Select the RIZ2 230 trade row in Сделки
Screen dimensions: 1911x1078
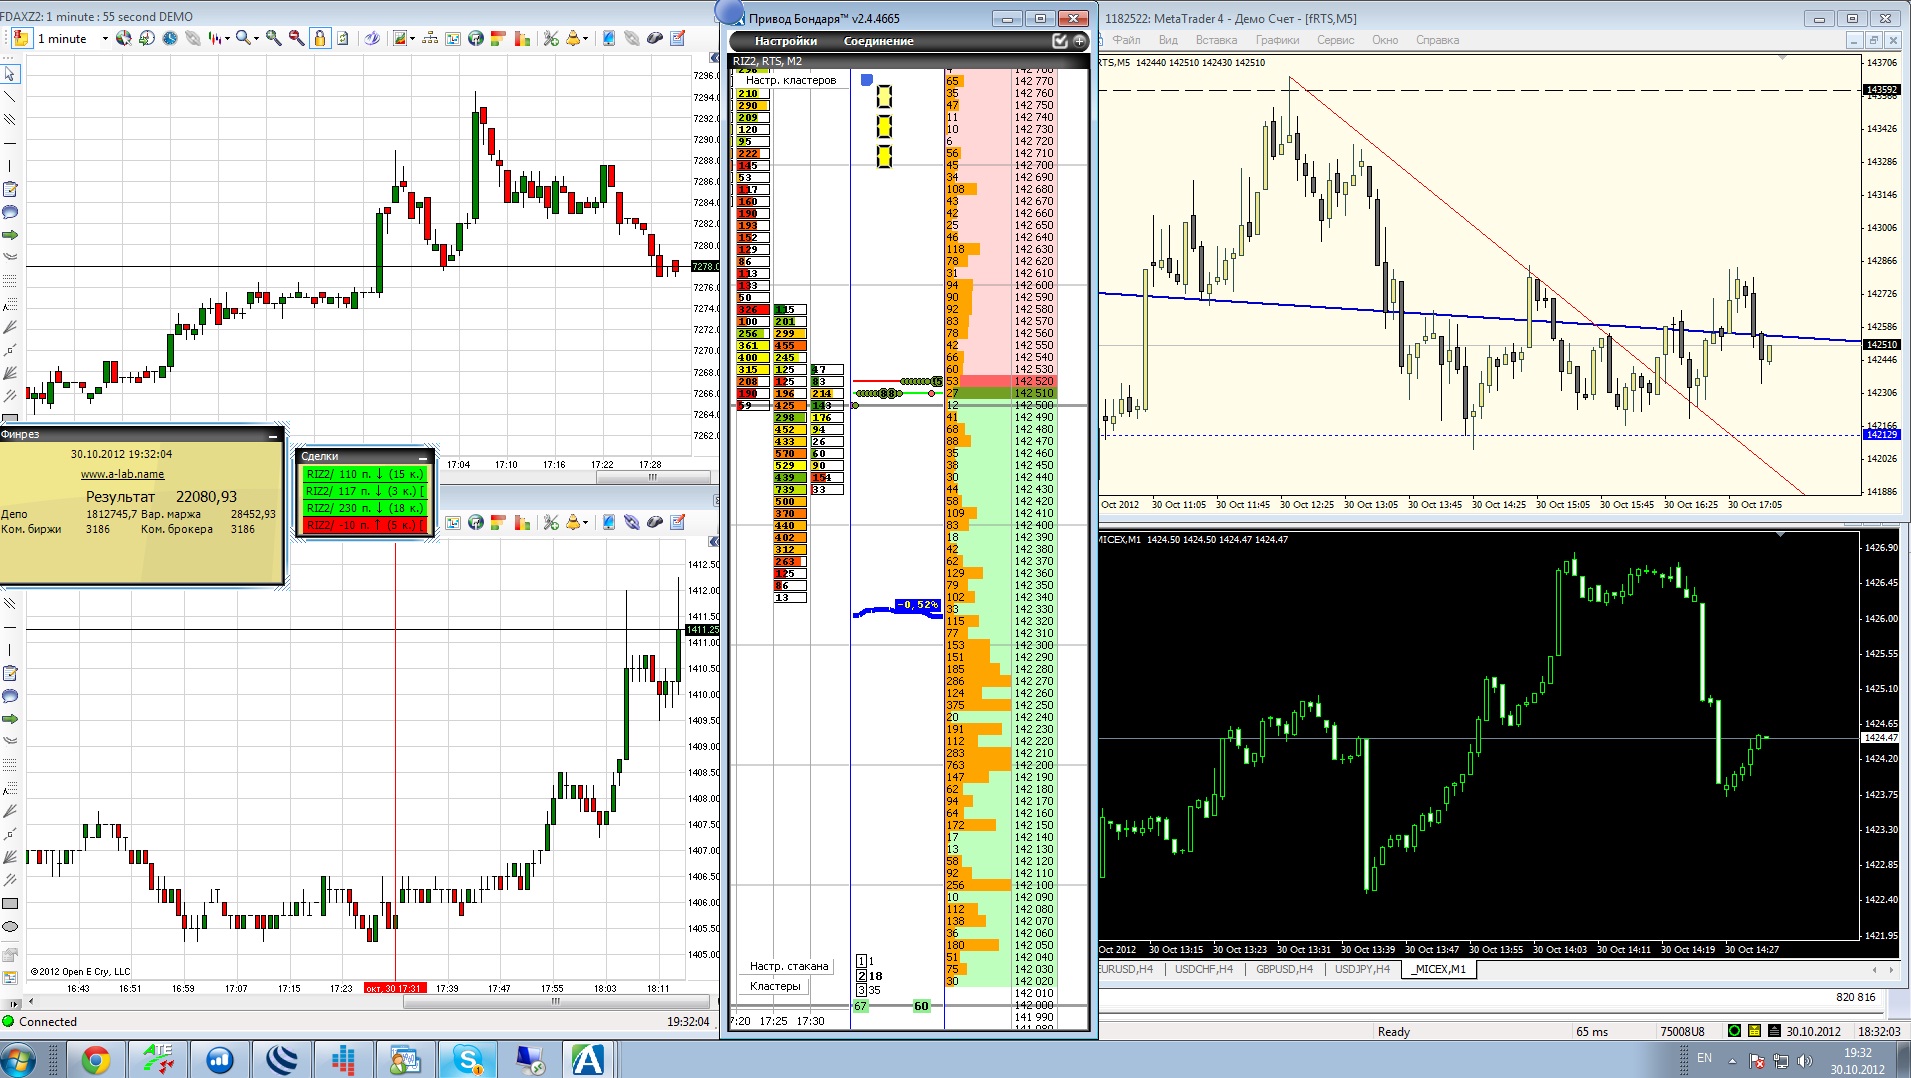click(365, 508)
